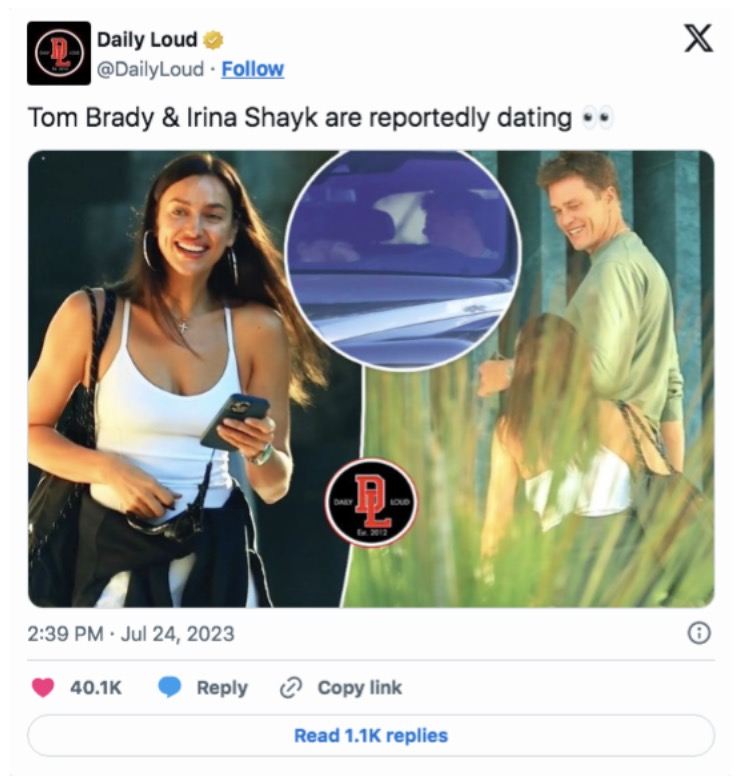Viewport: 742px width, 776px height.
Task: Open the X logo icon
Action: pos(698,38)
